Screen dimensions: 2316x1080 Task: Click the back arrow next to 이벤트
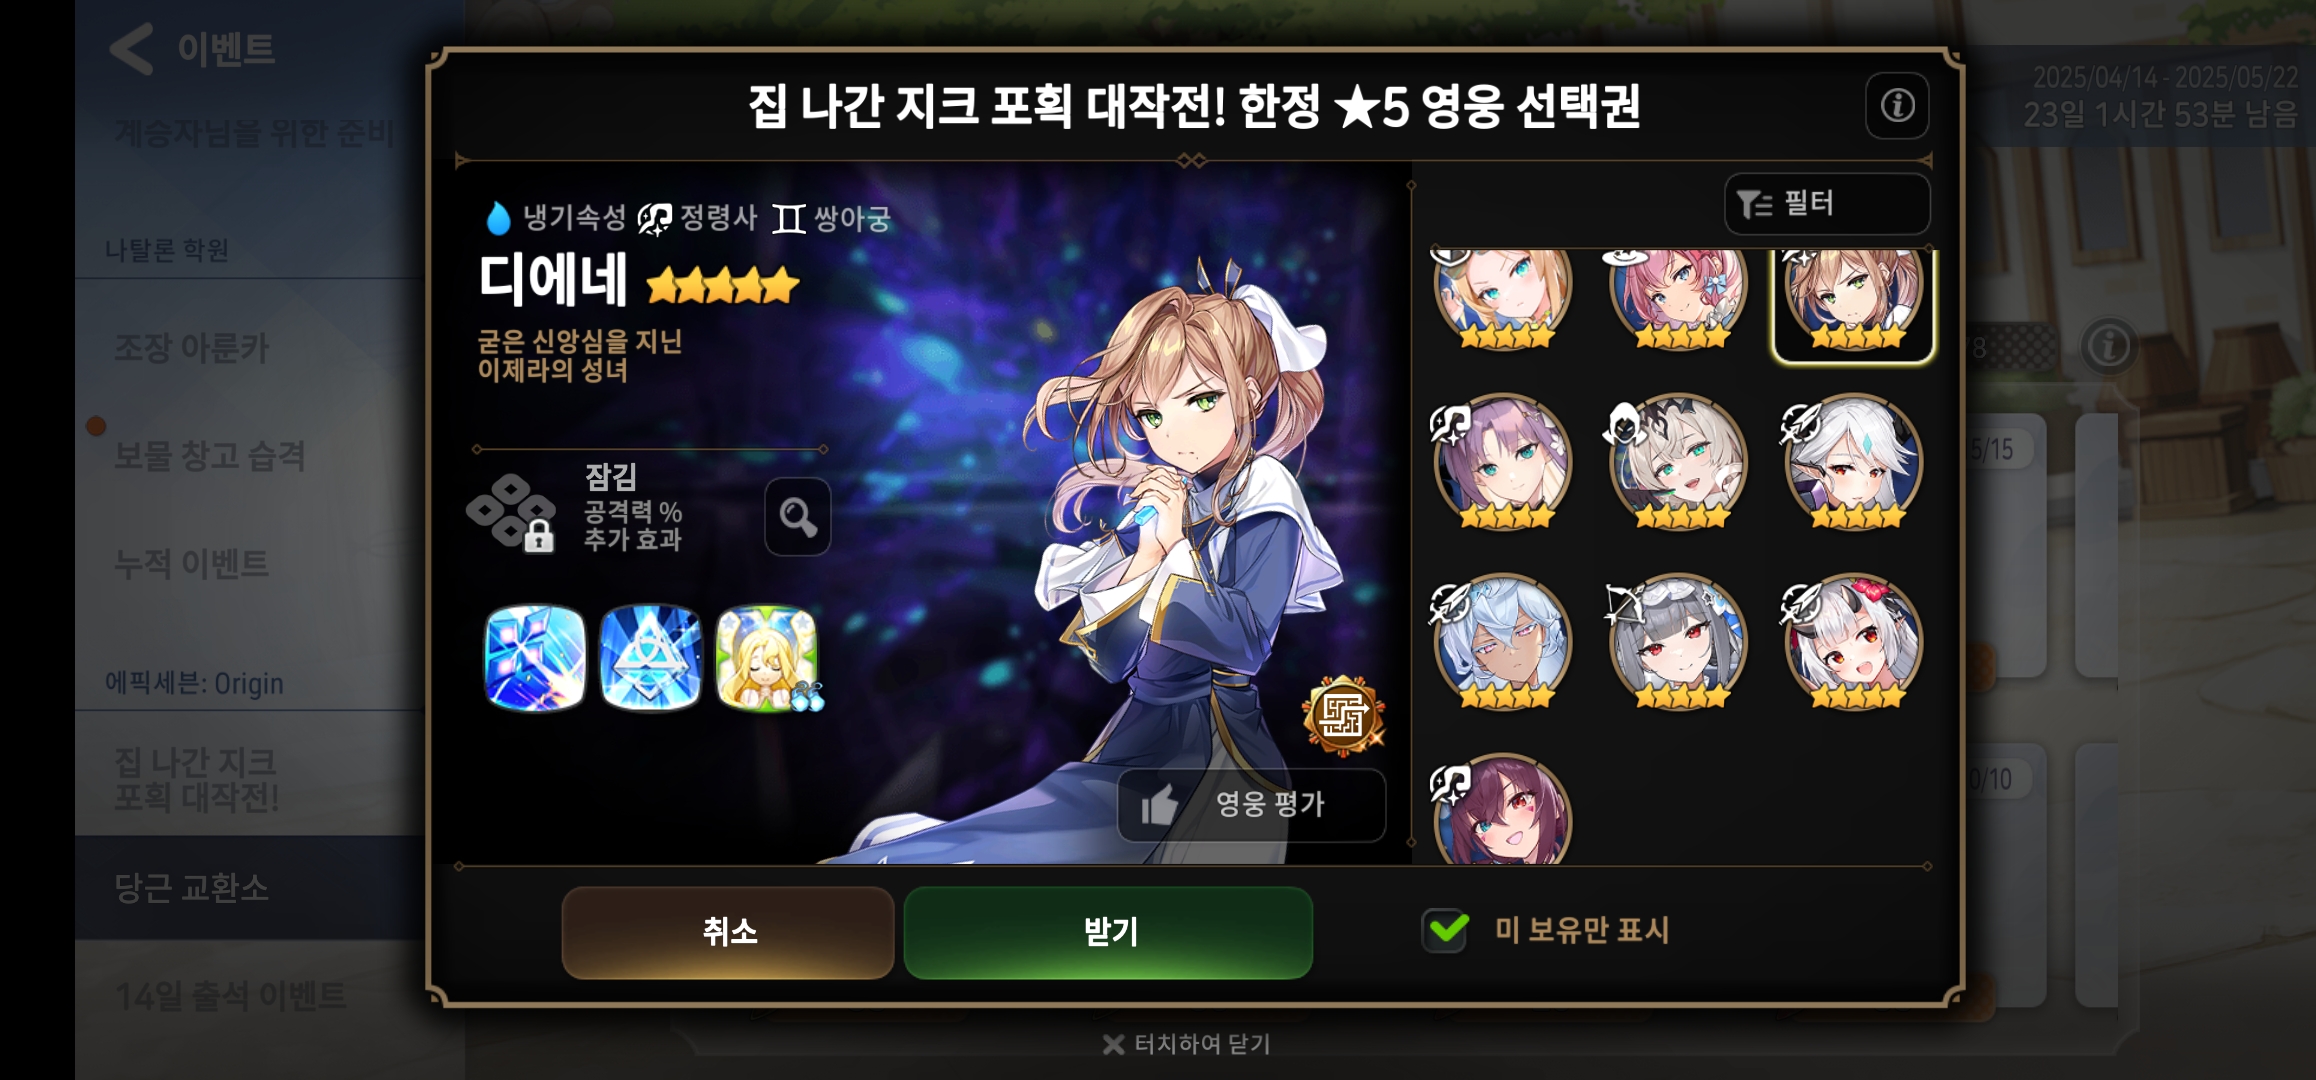point(132,48)
